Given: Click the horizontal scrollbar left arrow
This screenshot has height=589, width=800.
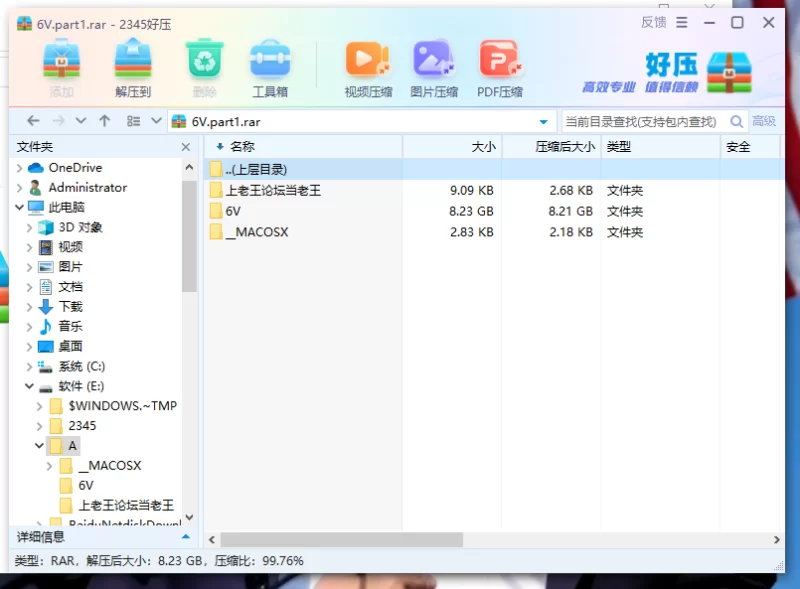Looking at the screenshot, I should coord(212,539).
